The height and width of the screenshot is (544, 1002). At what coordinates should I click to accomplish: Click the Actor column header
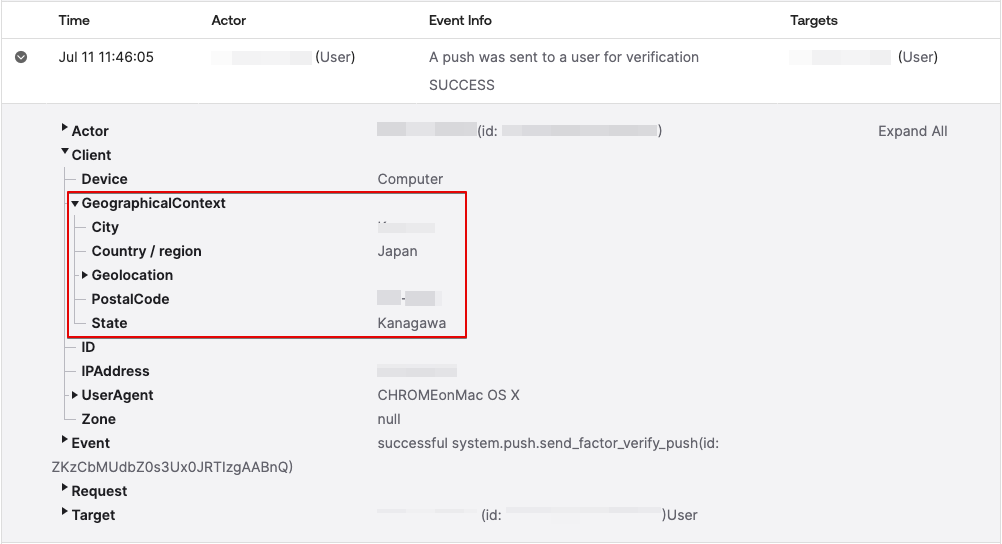[x=228, y=20]
